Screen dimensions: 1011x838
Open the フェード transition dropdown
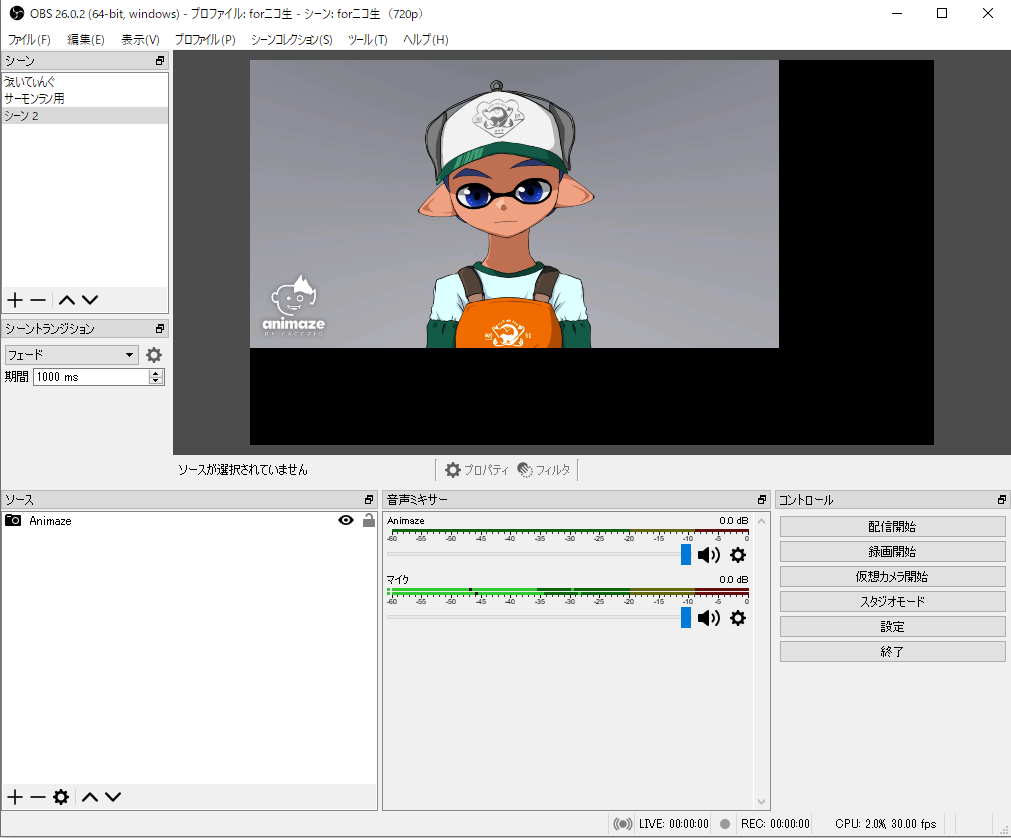click(71, 355)
